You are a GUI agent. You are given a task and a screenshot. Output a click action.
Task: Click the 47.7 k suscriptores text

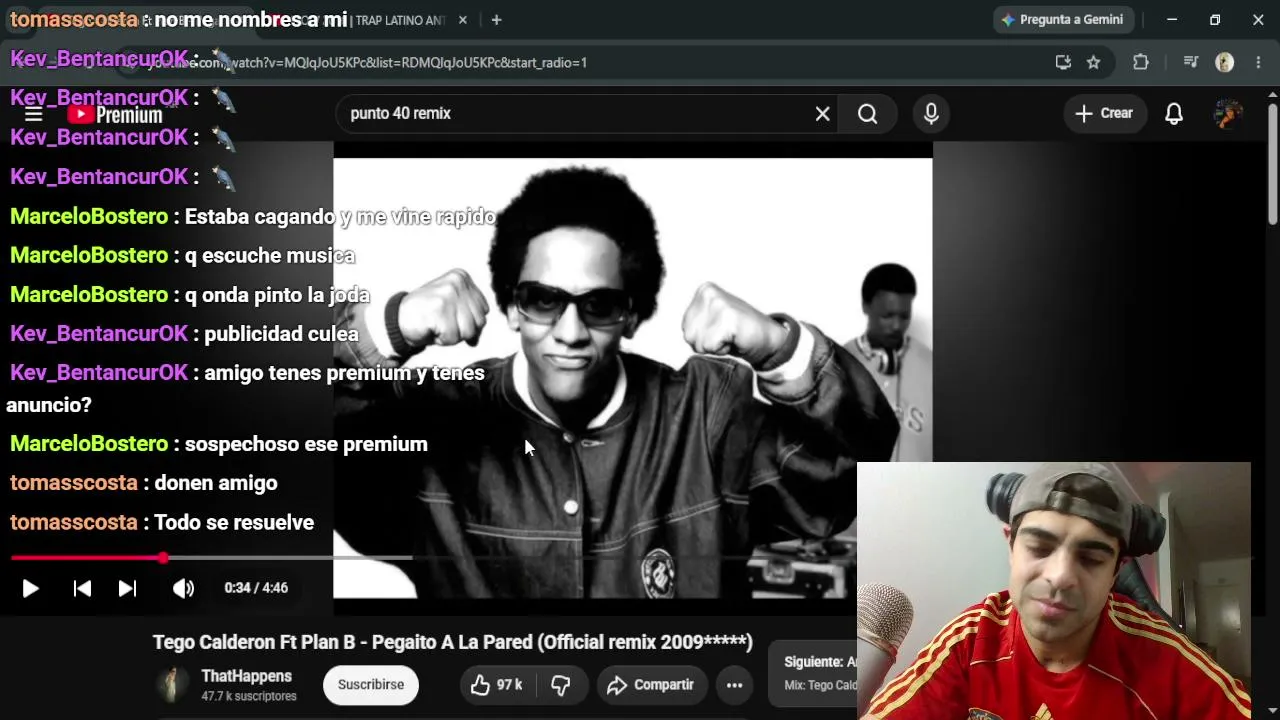point(249,696)
